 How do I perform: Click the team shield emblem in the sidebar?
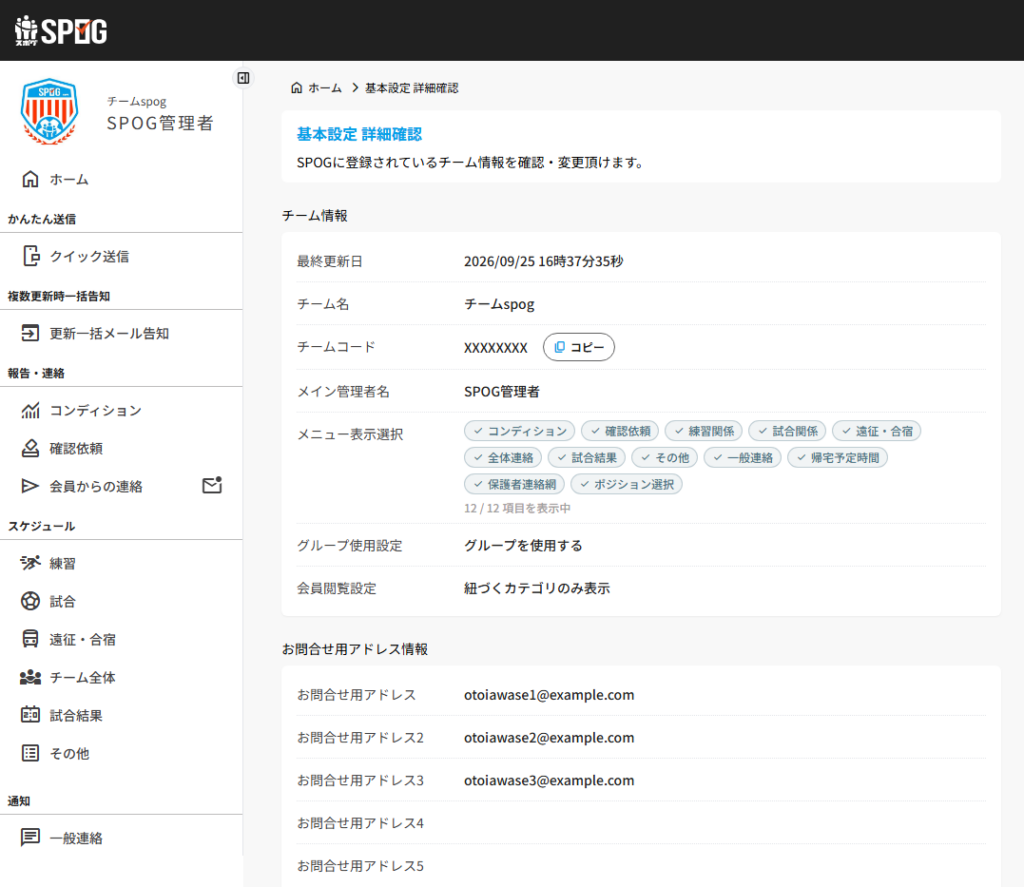coord(50,112)
